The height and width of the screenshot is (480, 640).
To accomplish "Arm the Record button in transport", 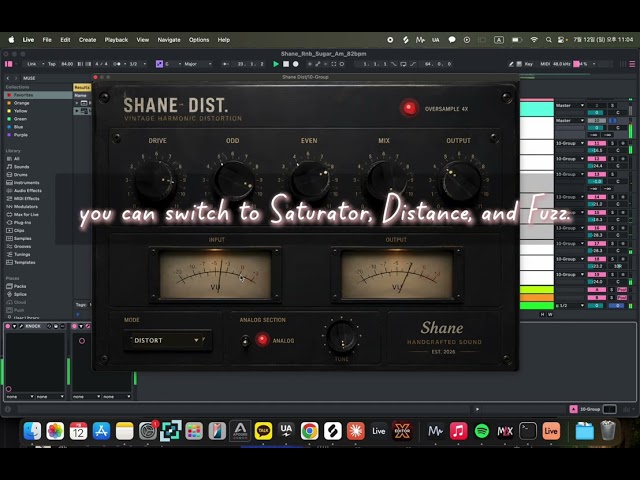I will point(296,64).
